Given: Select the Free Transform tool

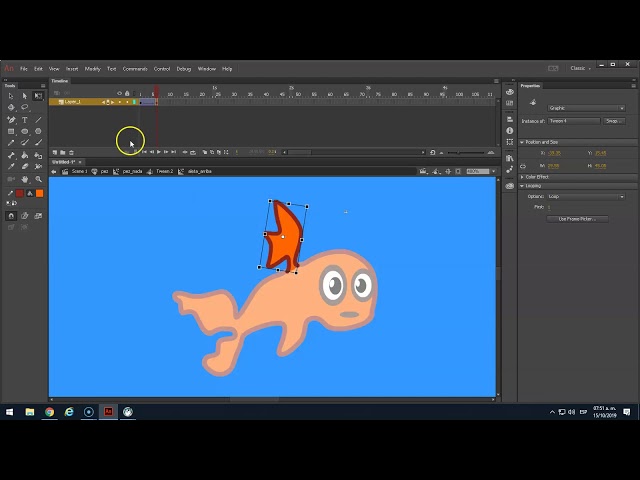Looking at the screenshot, I should point(38,96).
